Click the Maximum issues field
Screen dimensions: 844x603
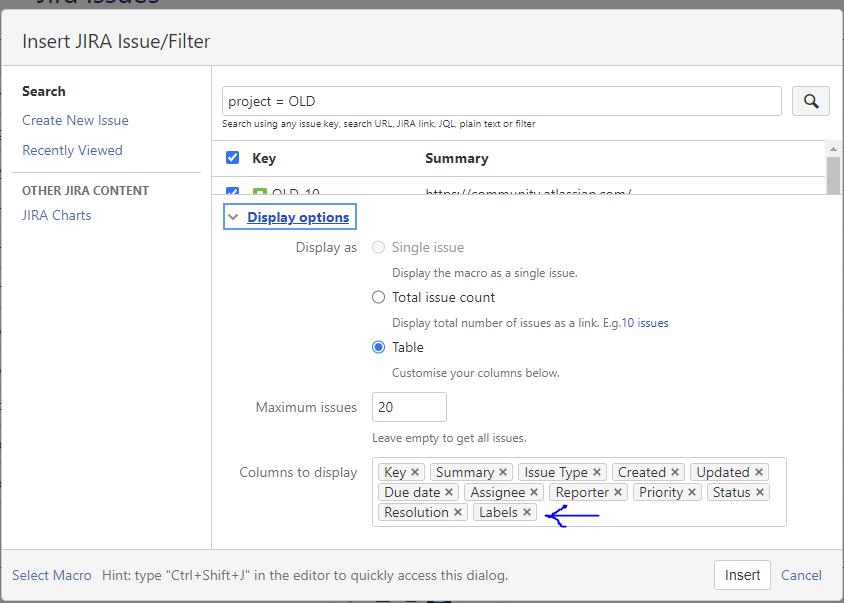coord(409,407)
